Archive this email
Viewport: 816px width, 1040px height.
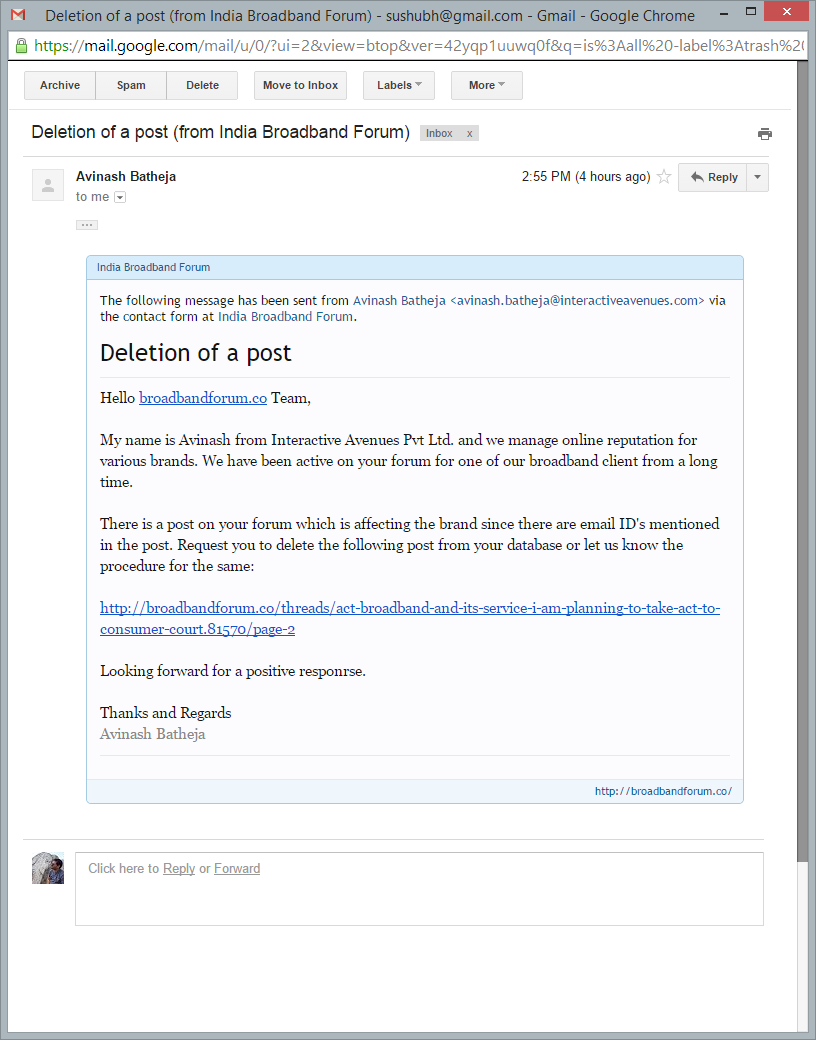[x=60, y=85]
